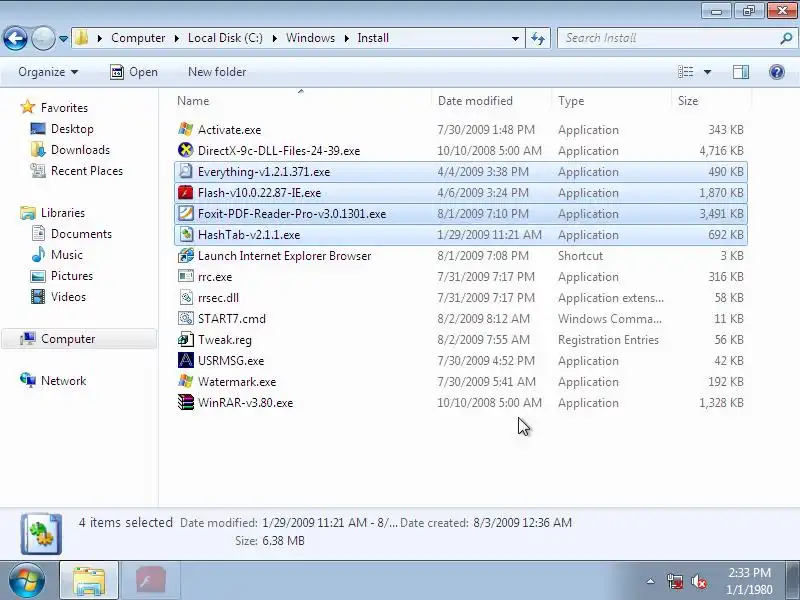Image resolution: width=800 pixels, height=600 pixels.
Task: Click the Open toolbar button
Action: (x=134, y=72)
